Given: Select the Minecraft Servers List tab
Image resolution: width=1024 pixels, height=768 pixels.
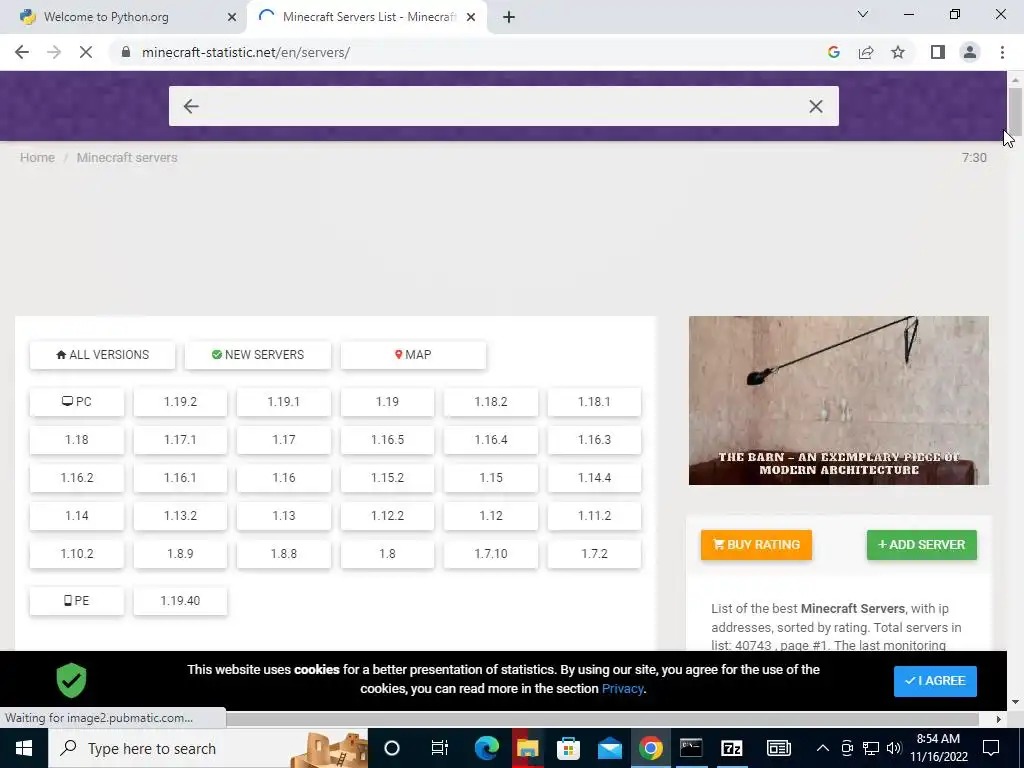Looking at the screenshot, I should click(366, 18).
